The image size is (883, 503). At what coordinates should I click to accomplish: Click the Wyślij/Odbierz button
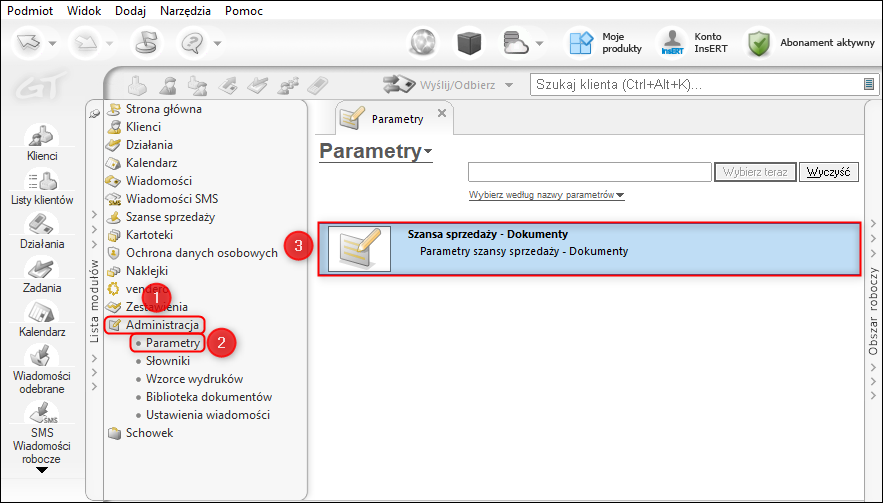pos(439,85)
